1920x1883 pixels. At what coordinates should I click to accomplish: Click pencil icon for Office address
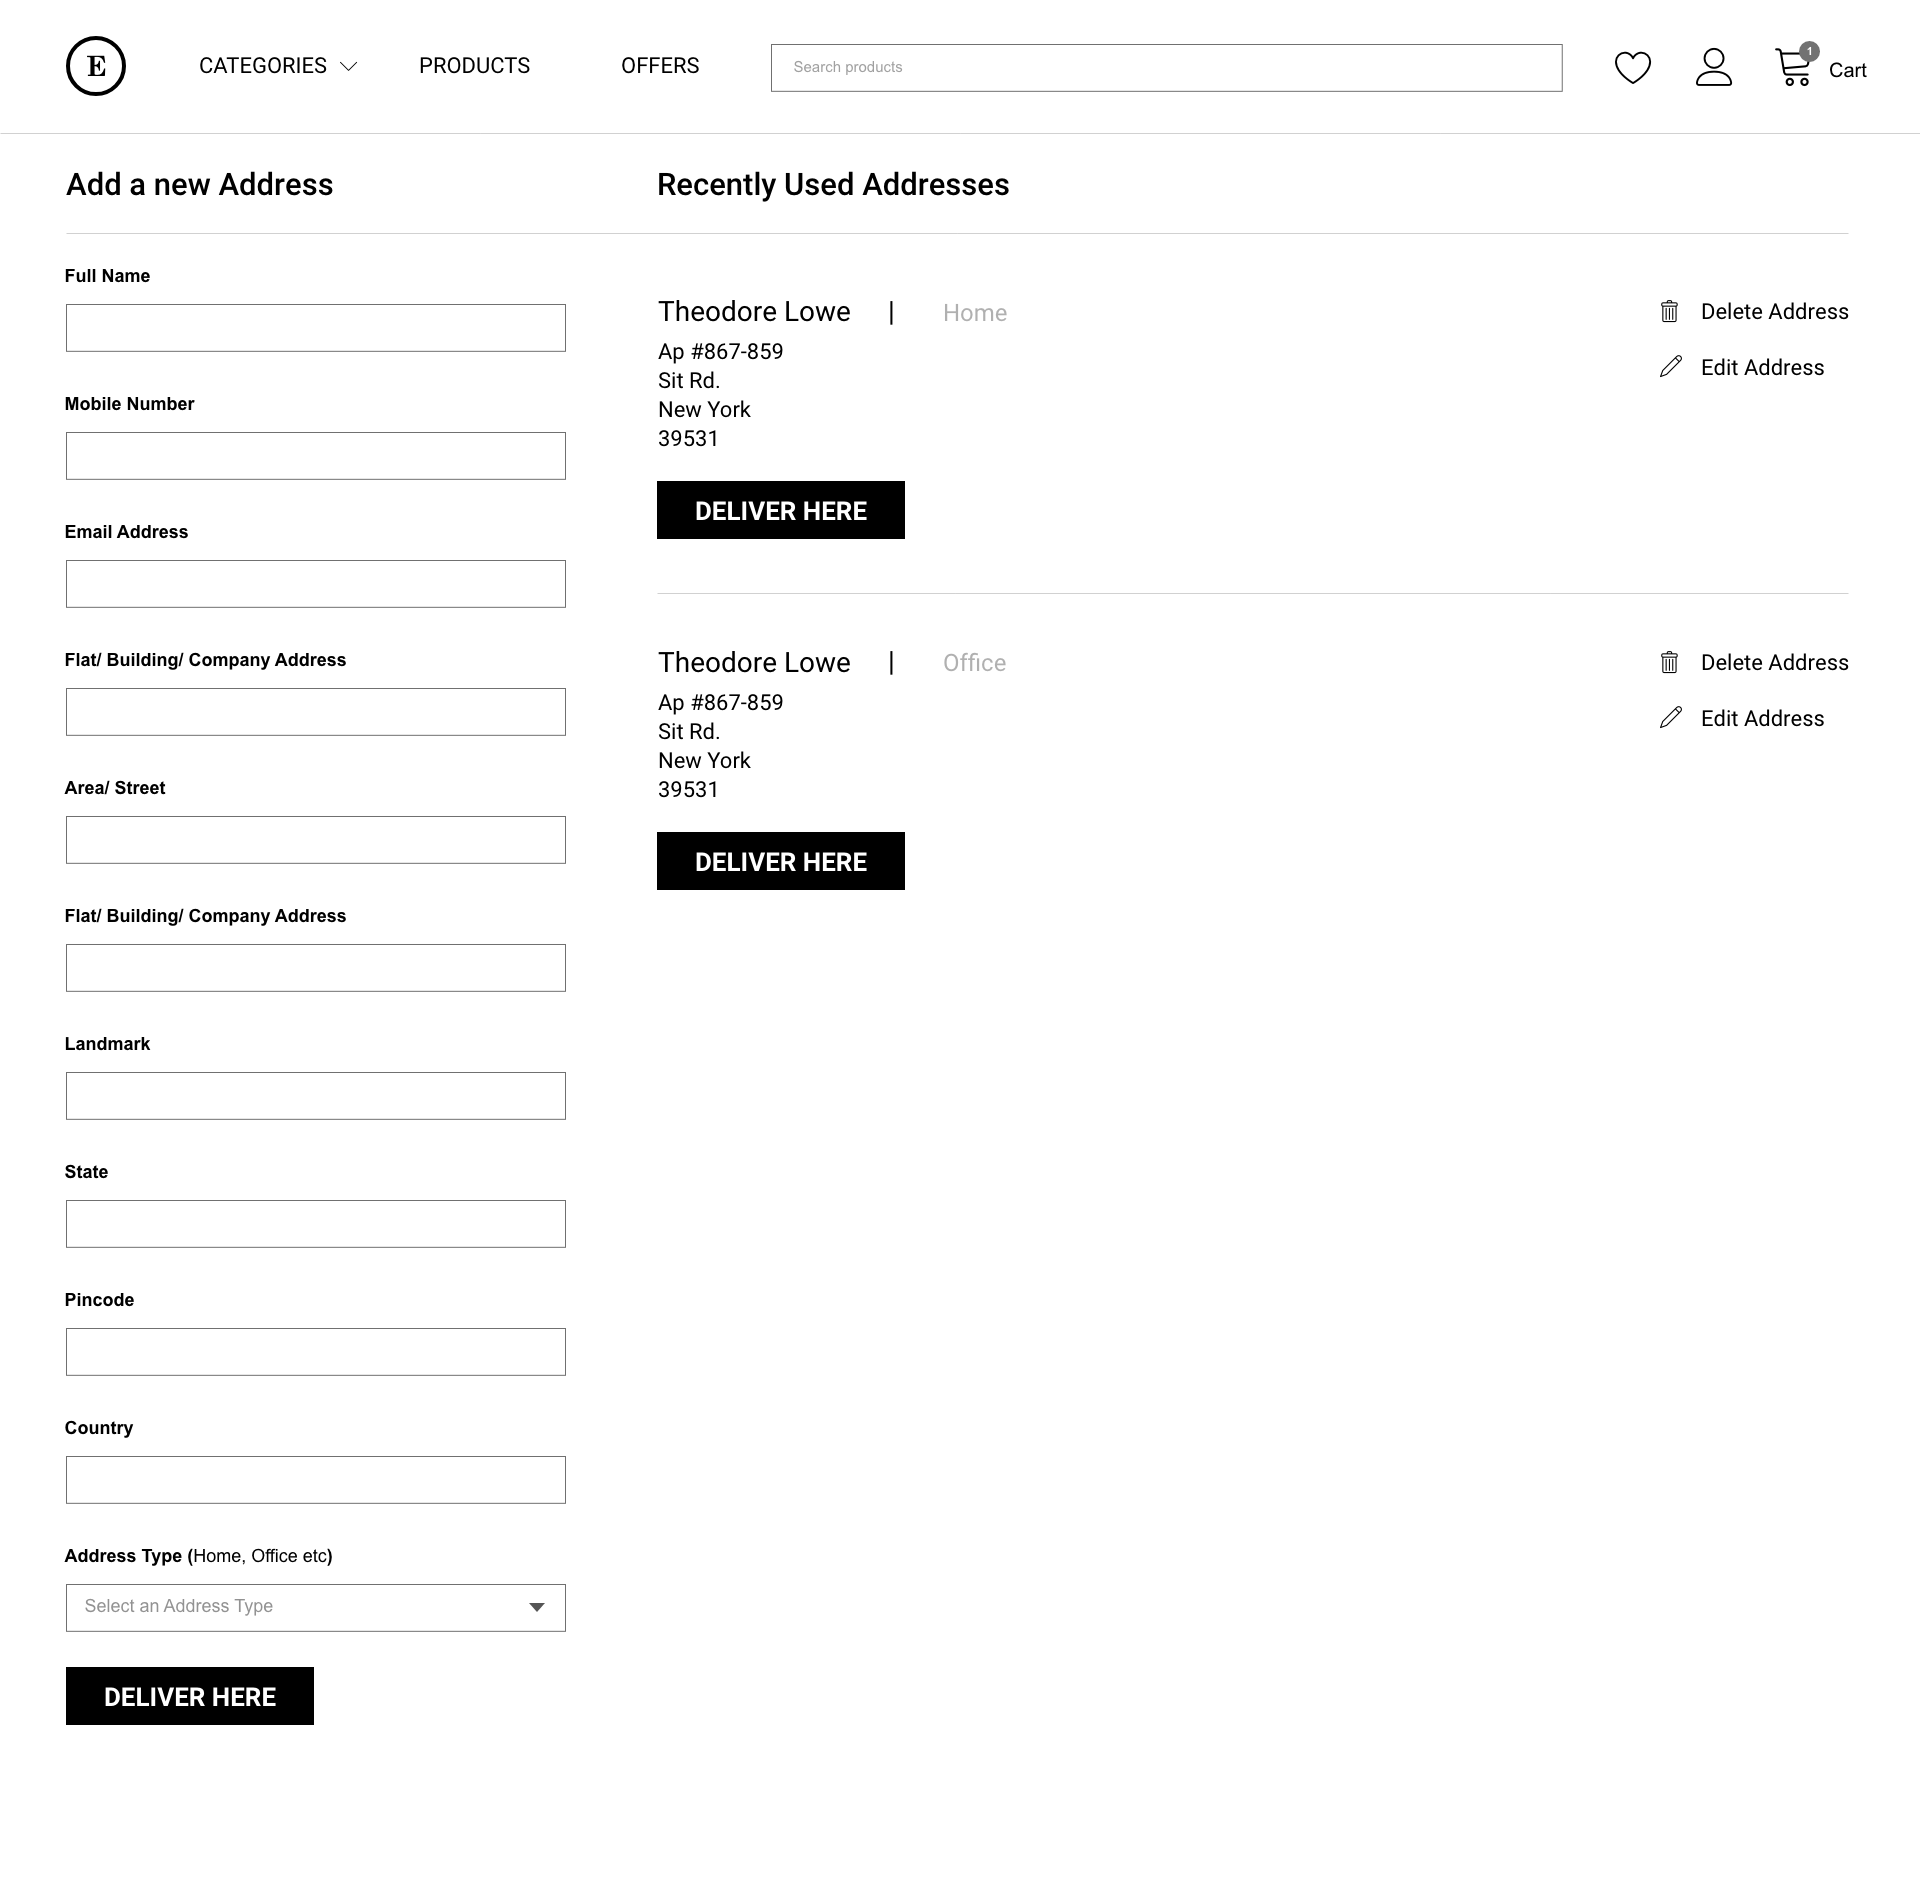1670,718
